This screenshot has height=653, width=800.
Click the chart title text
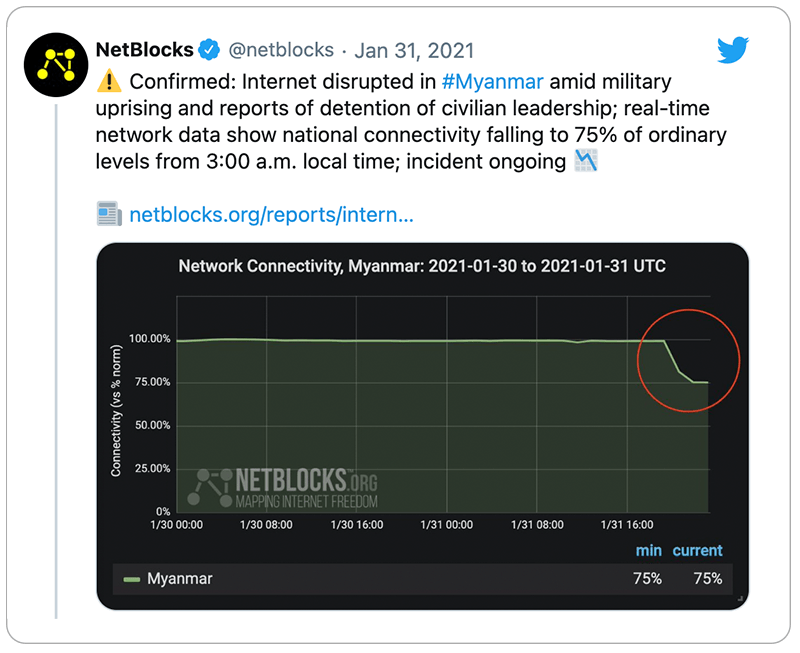click(422, 266)
